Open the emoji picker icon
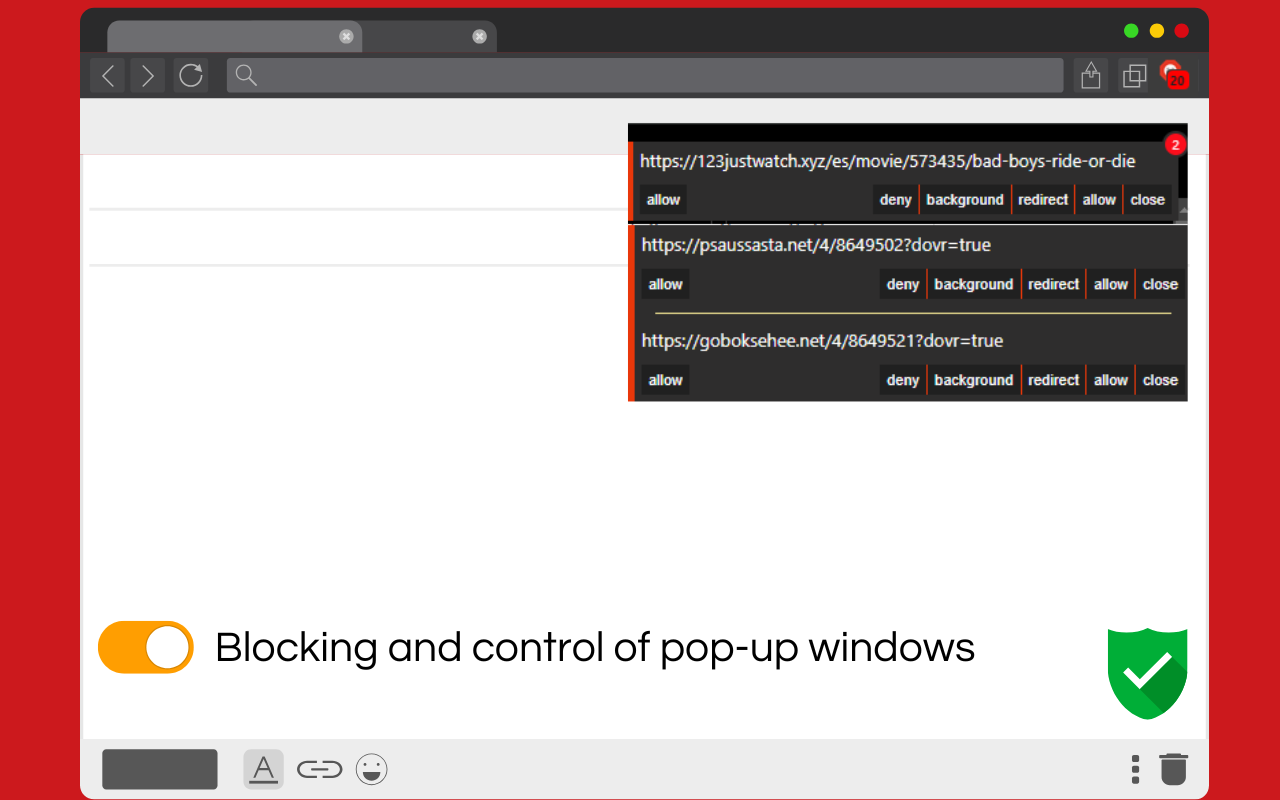The width and height of the screenshot is (1280, 800). pyautogui.click(x=371, y=769)
